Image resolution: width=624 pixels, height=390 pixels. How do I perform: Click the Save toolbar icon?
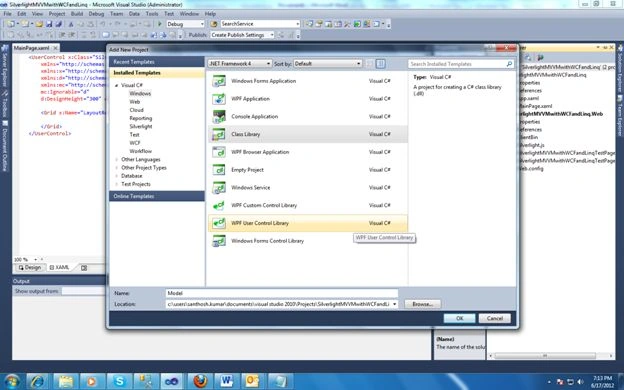click(x=49, y=24)
